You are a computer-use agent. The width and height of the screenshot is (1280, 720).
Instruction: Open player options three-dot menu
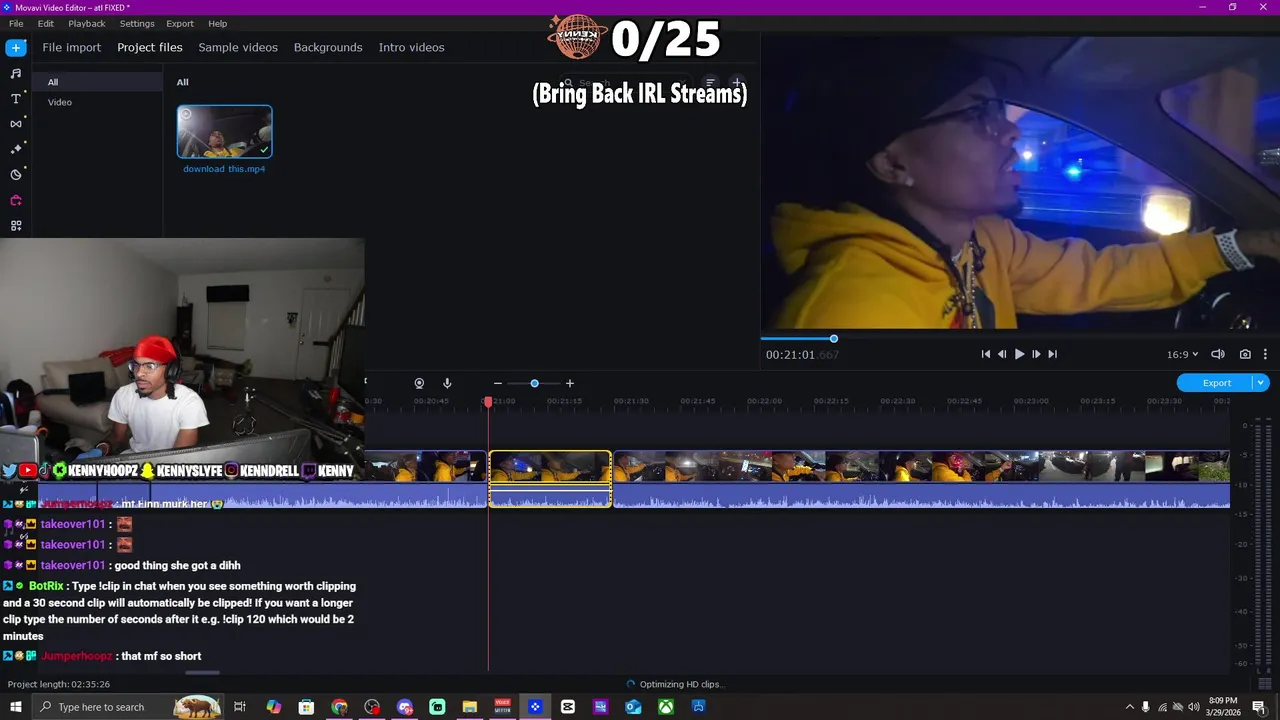coord(1265,354)
